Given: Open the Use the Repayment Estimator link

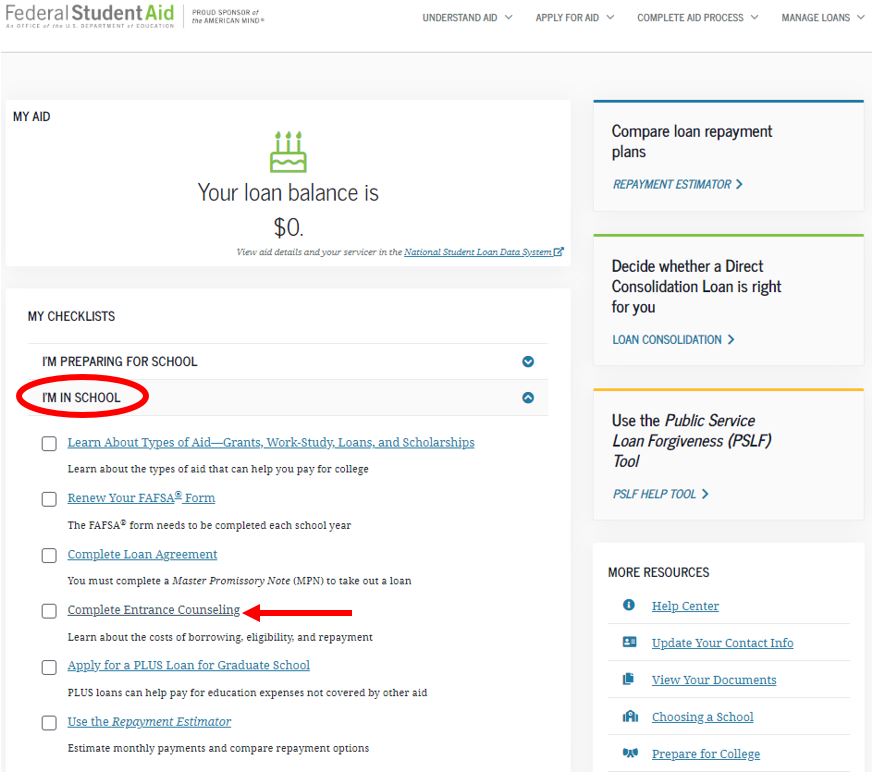Looking at the screenshot, I should [149, 722].
